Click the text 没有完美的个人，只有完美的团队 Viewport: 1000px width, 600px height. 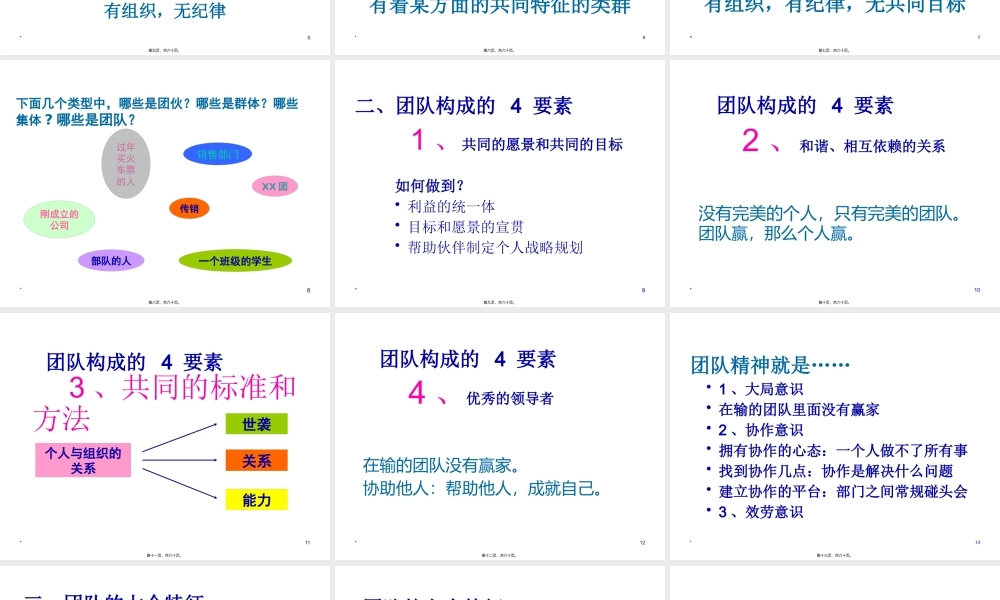click(828, 214)
